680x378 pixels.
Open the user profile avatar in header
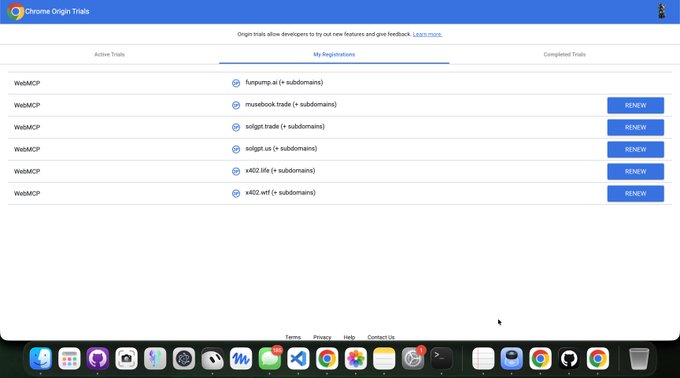662,11
